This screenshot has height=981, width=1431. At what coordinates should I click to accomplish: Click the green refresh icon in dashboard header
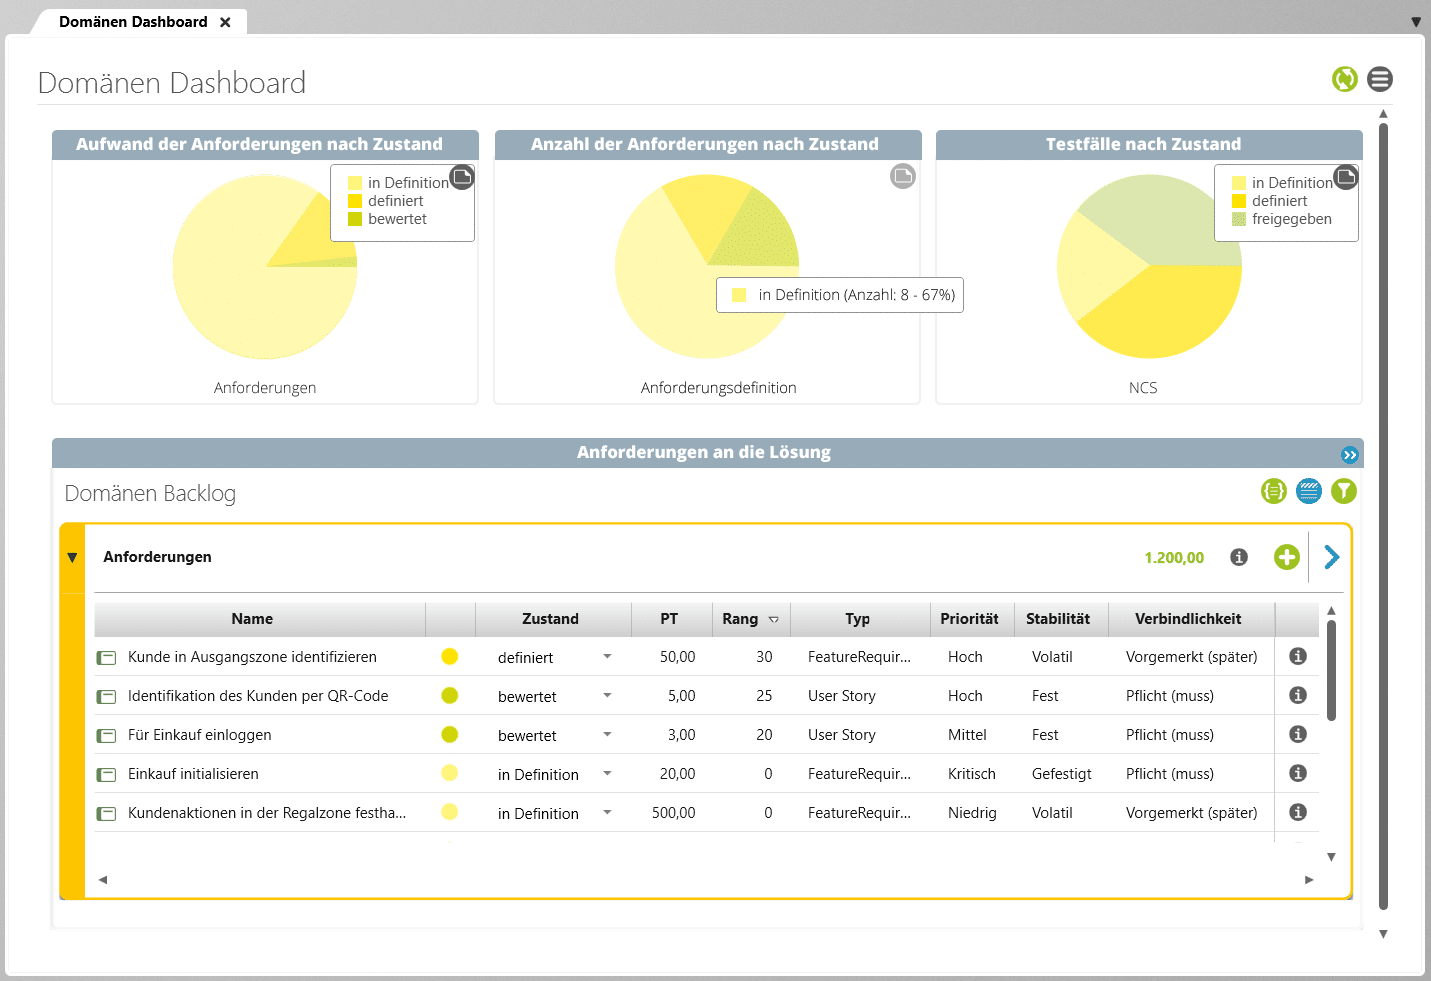[1344, 79]
